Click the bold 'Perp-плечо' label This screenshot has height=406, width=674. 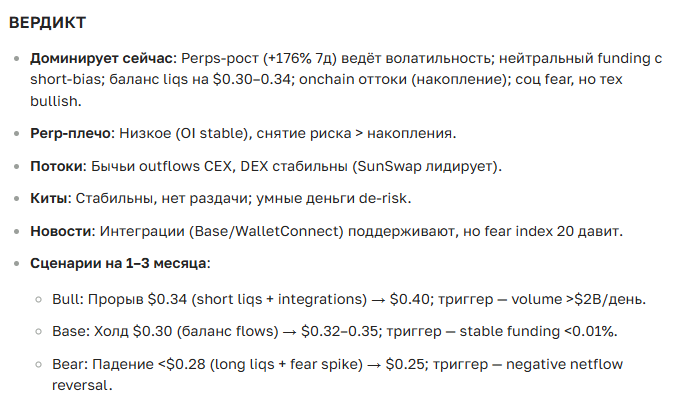[72, 133]
